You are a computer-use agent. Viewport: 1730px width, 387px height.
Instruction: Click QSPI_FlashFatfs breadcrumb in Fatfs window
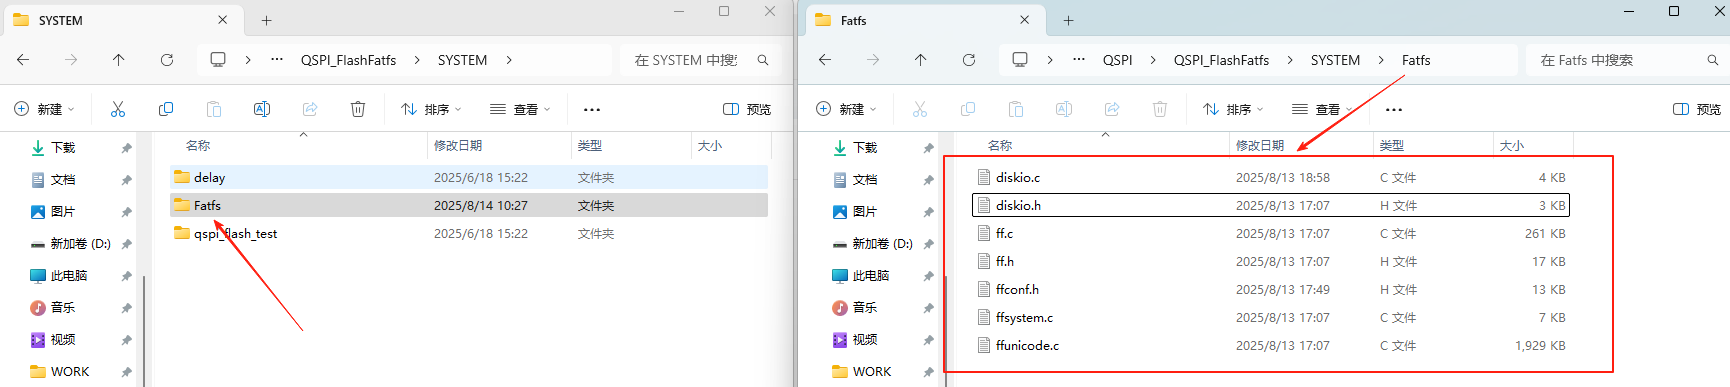(x=1221, y=60)
